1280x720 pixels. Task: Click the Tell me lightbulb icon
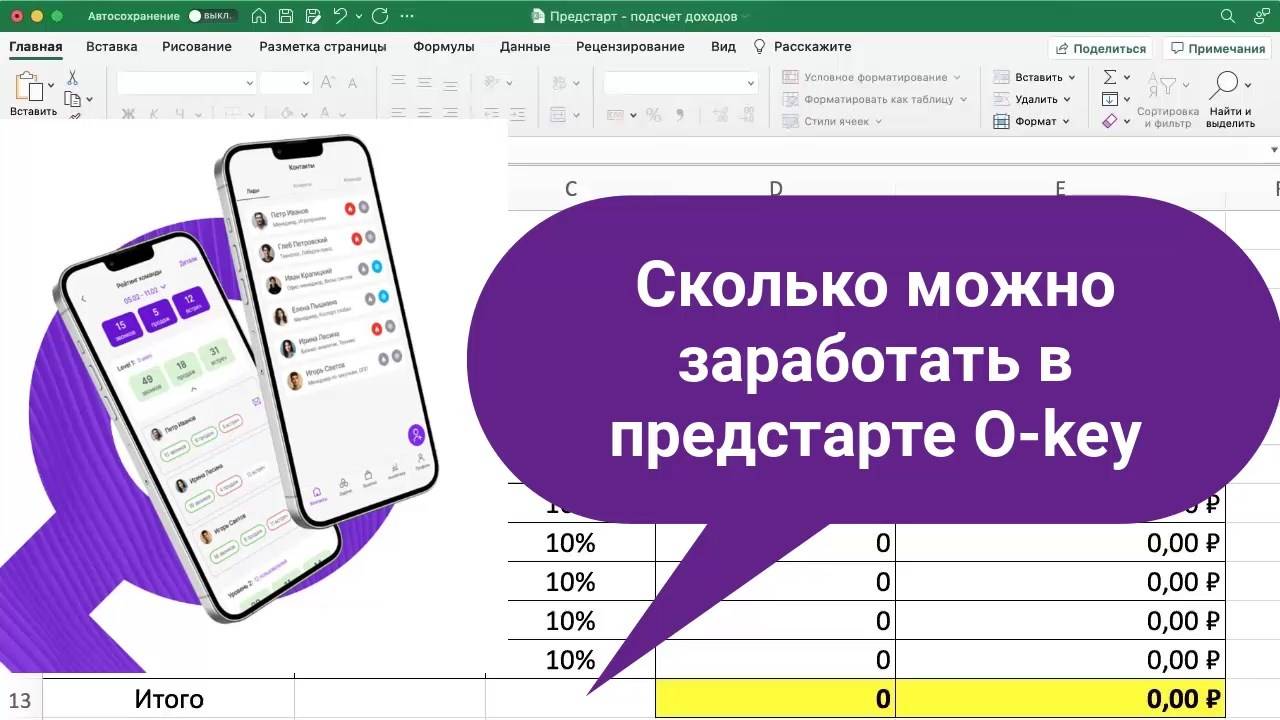point(759,47)
